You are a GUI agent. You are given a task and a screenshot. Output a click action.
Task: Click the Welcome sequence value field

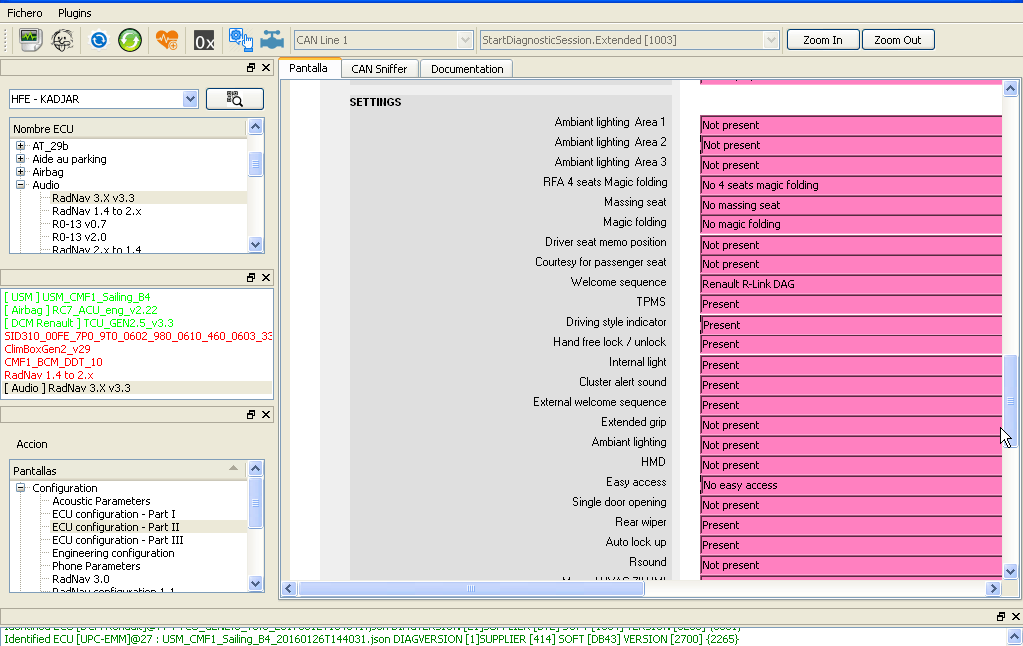[851, 285]
